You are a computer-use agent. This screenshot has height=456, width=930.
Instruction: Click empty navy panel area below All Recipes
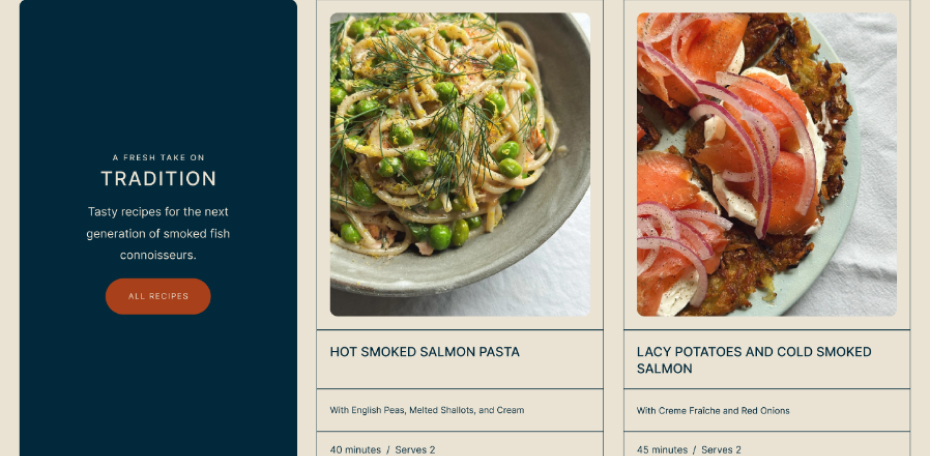[158, 385]
